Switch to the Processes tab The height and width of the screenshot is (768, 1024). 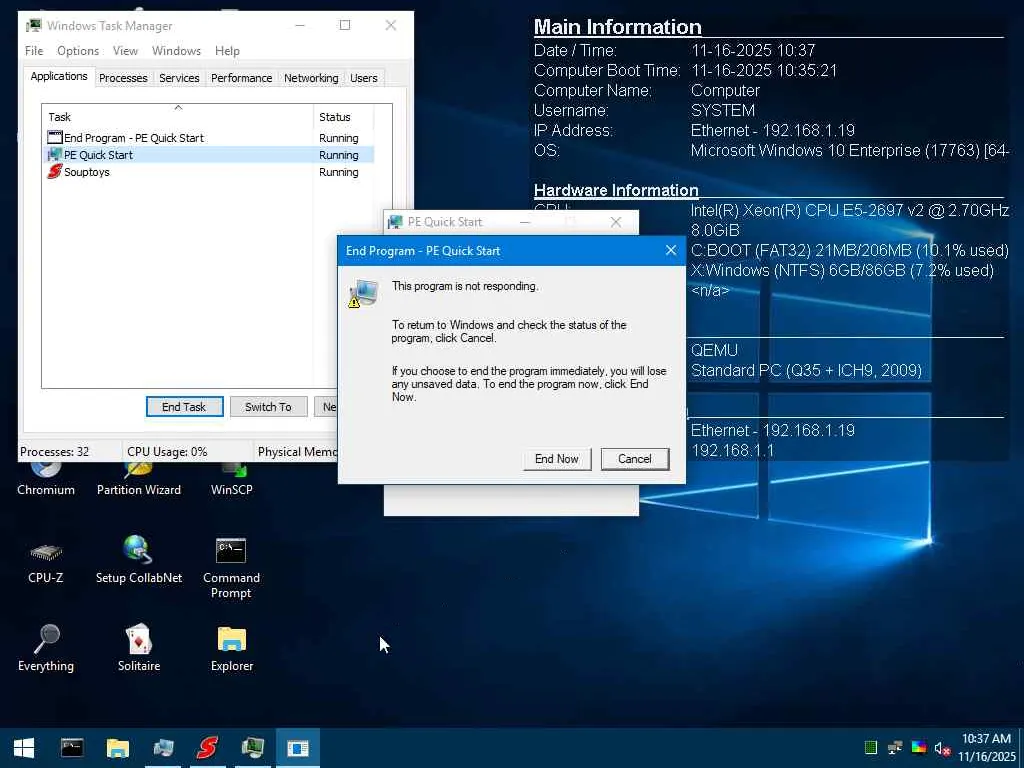click(123, 78)
